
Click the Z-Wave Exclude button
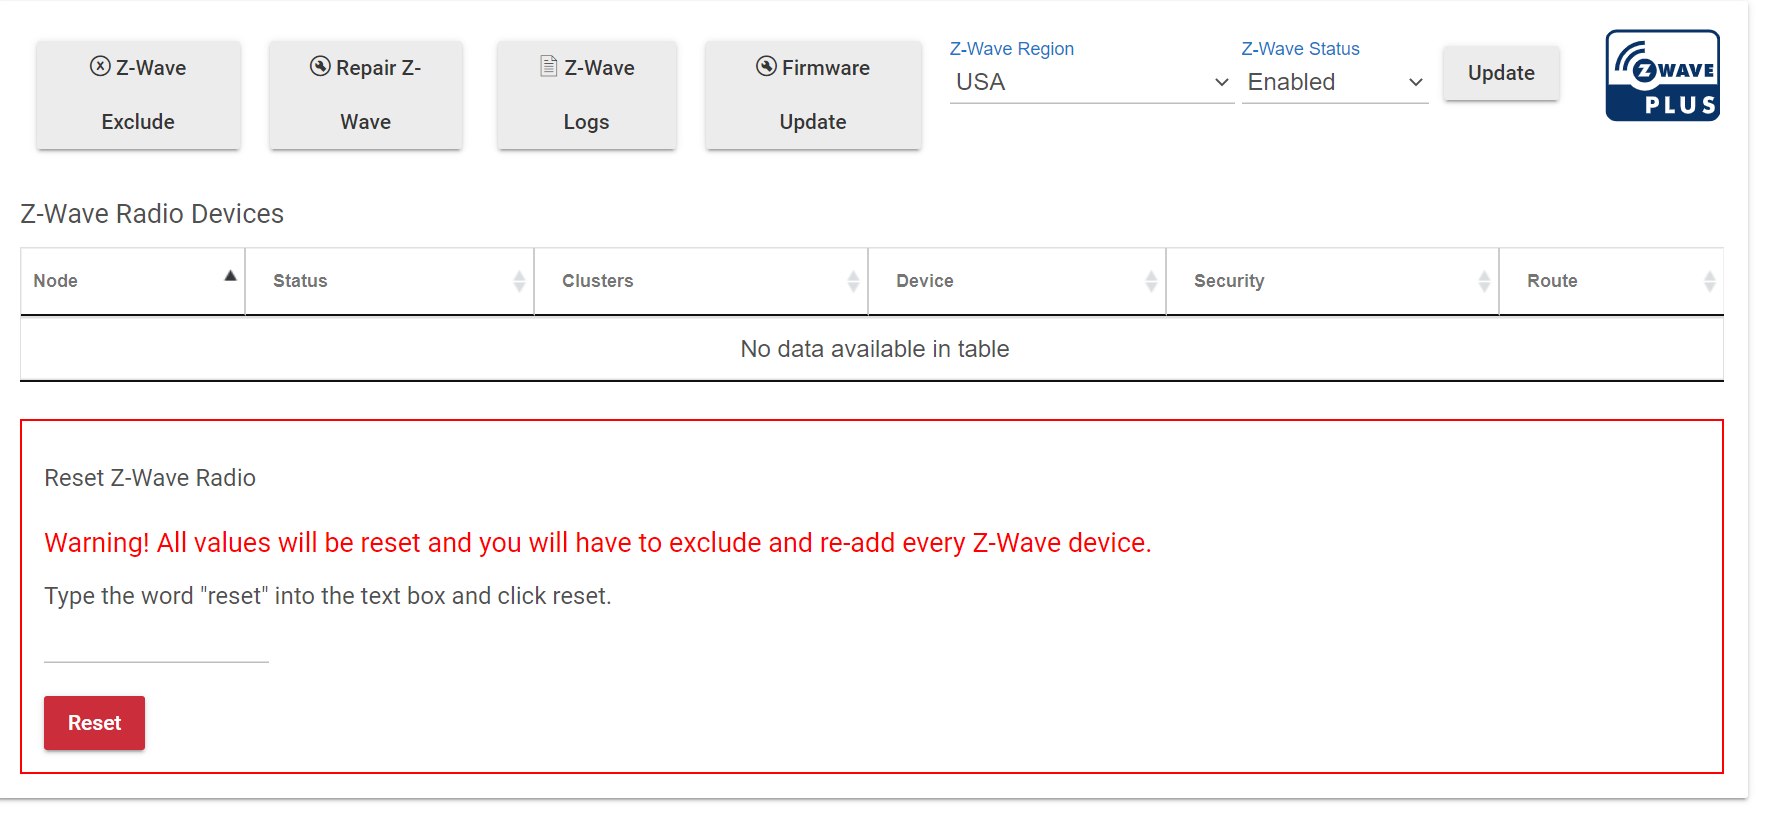(138, 95)
